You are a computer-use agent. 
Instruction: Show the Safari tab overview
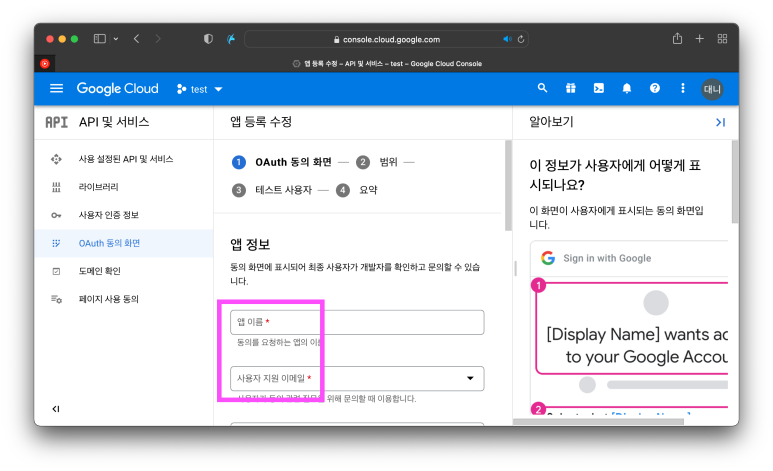click(x=722, y=38)
